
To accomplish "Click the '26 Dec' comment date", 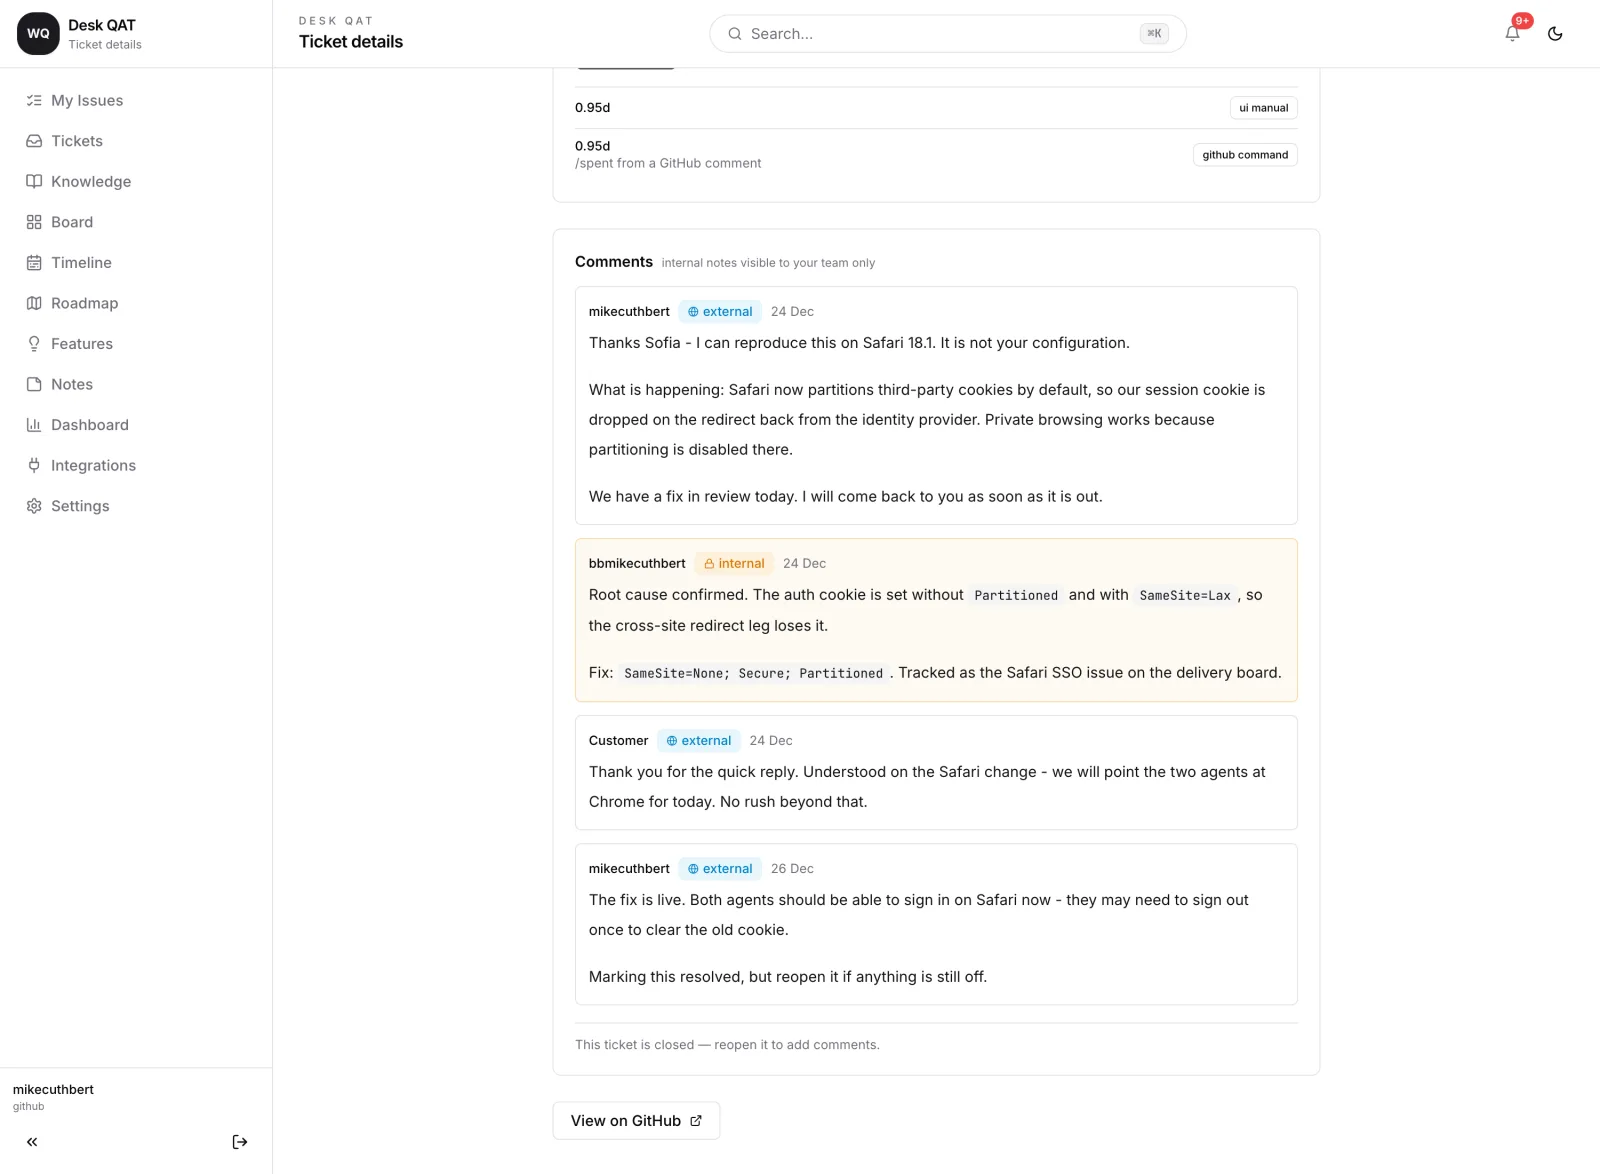I will click(792, 869).
